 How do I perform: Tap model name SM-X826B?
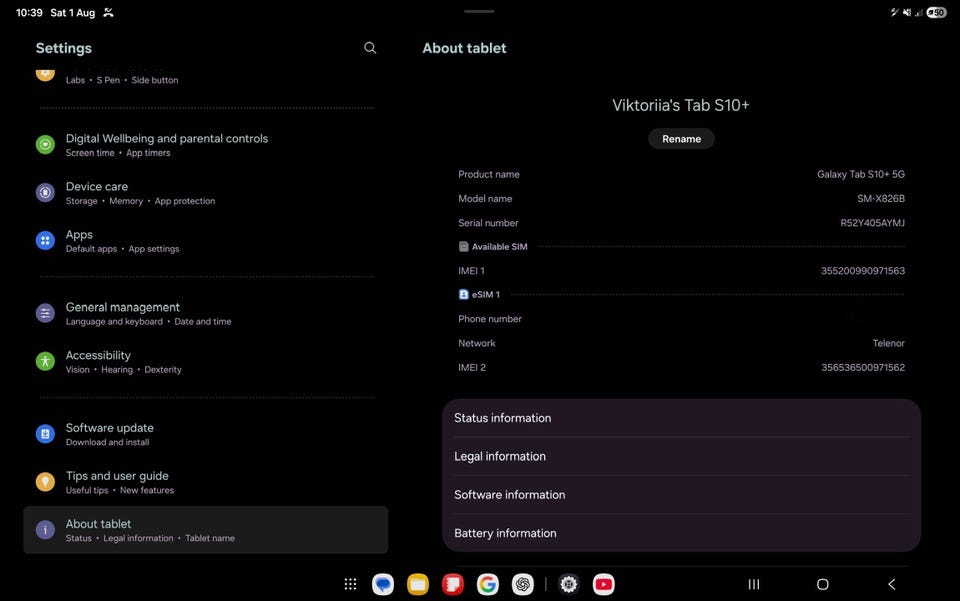tap(880, 198)
